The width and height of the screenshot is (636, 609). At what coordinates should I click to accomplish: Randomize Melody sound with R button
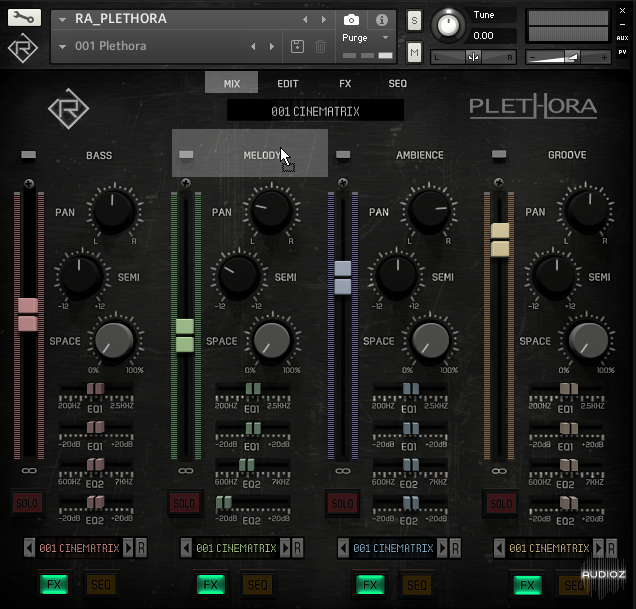point(298,548)
